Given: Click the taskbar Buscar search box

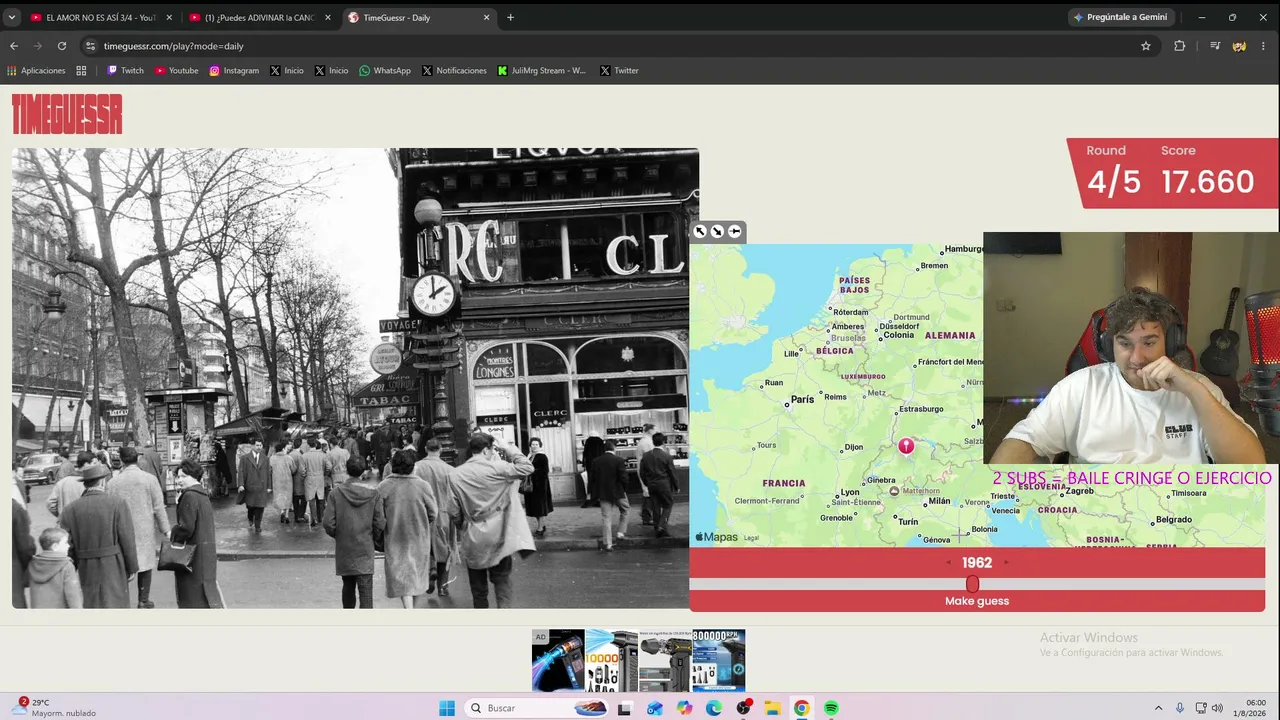Looking at the screenshot, I should click(x=539, y=708).
